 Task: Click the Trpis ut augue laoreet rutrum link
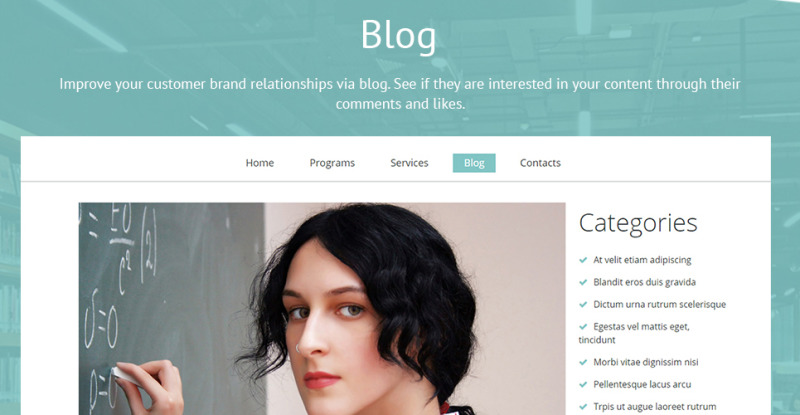point(655,407)
